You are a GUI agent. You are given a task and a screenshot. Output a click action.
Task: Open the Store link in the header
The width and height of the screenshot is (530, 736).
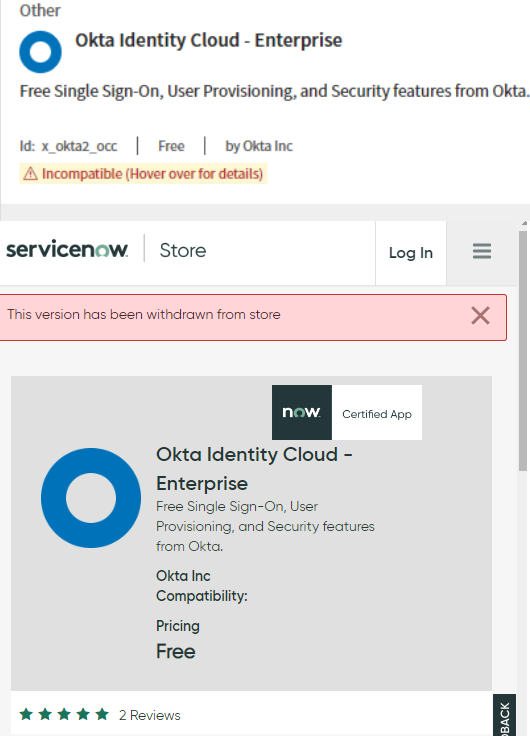click(183, 250)
